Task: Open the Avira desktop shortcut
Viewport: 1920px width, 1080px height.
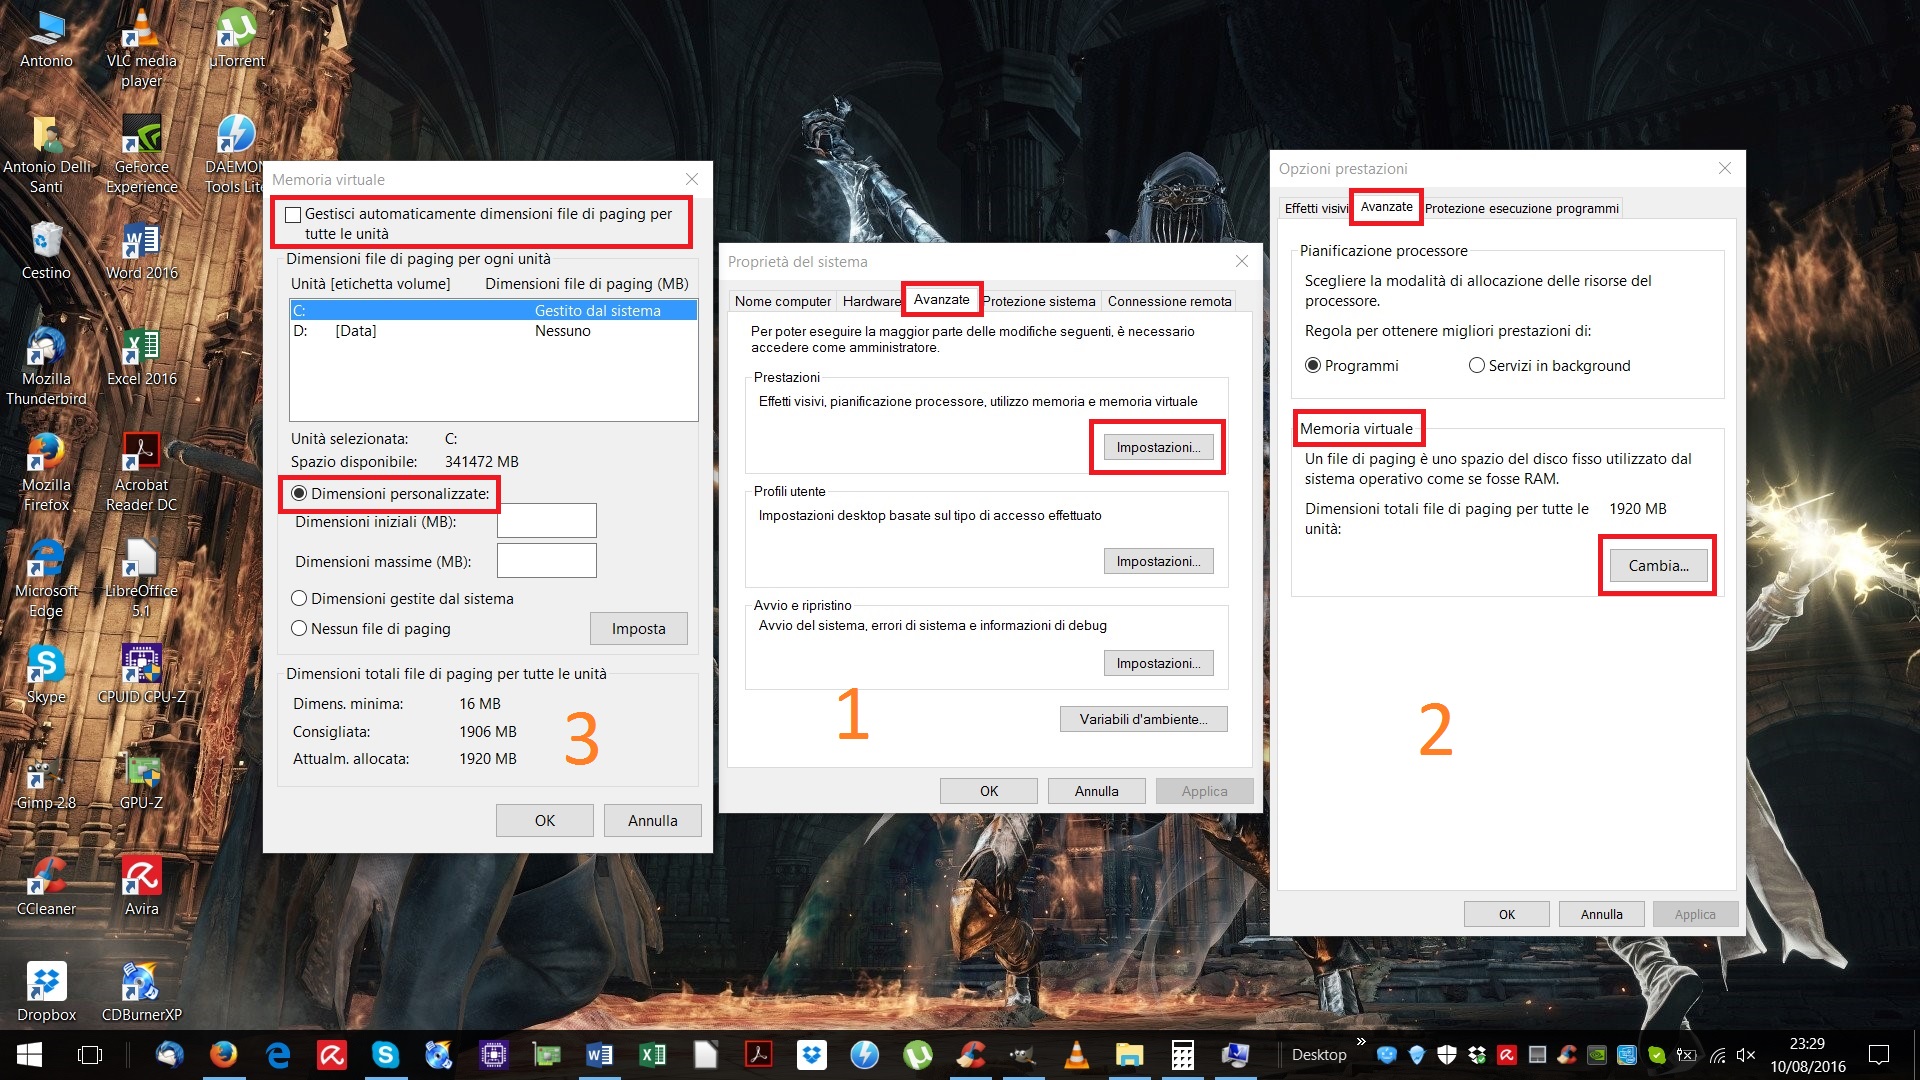Action: click(x=141, y=886)
